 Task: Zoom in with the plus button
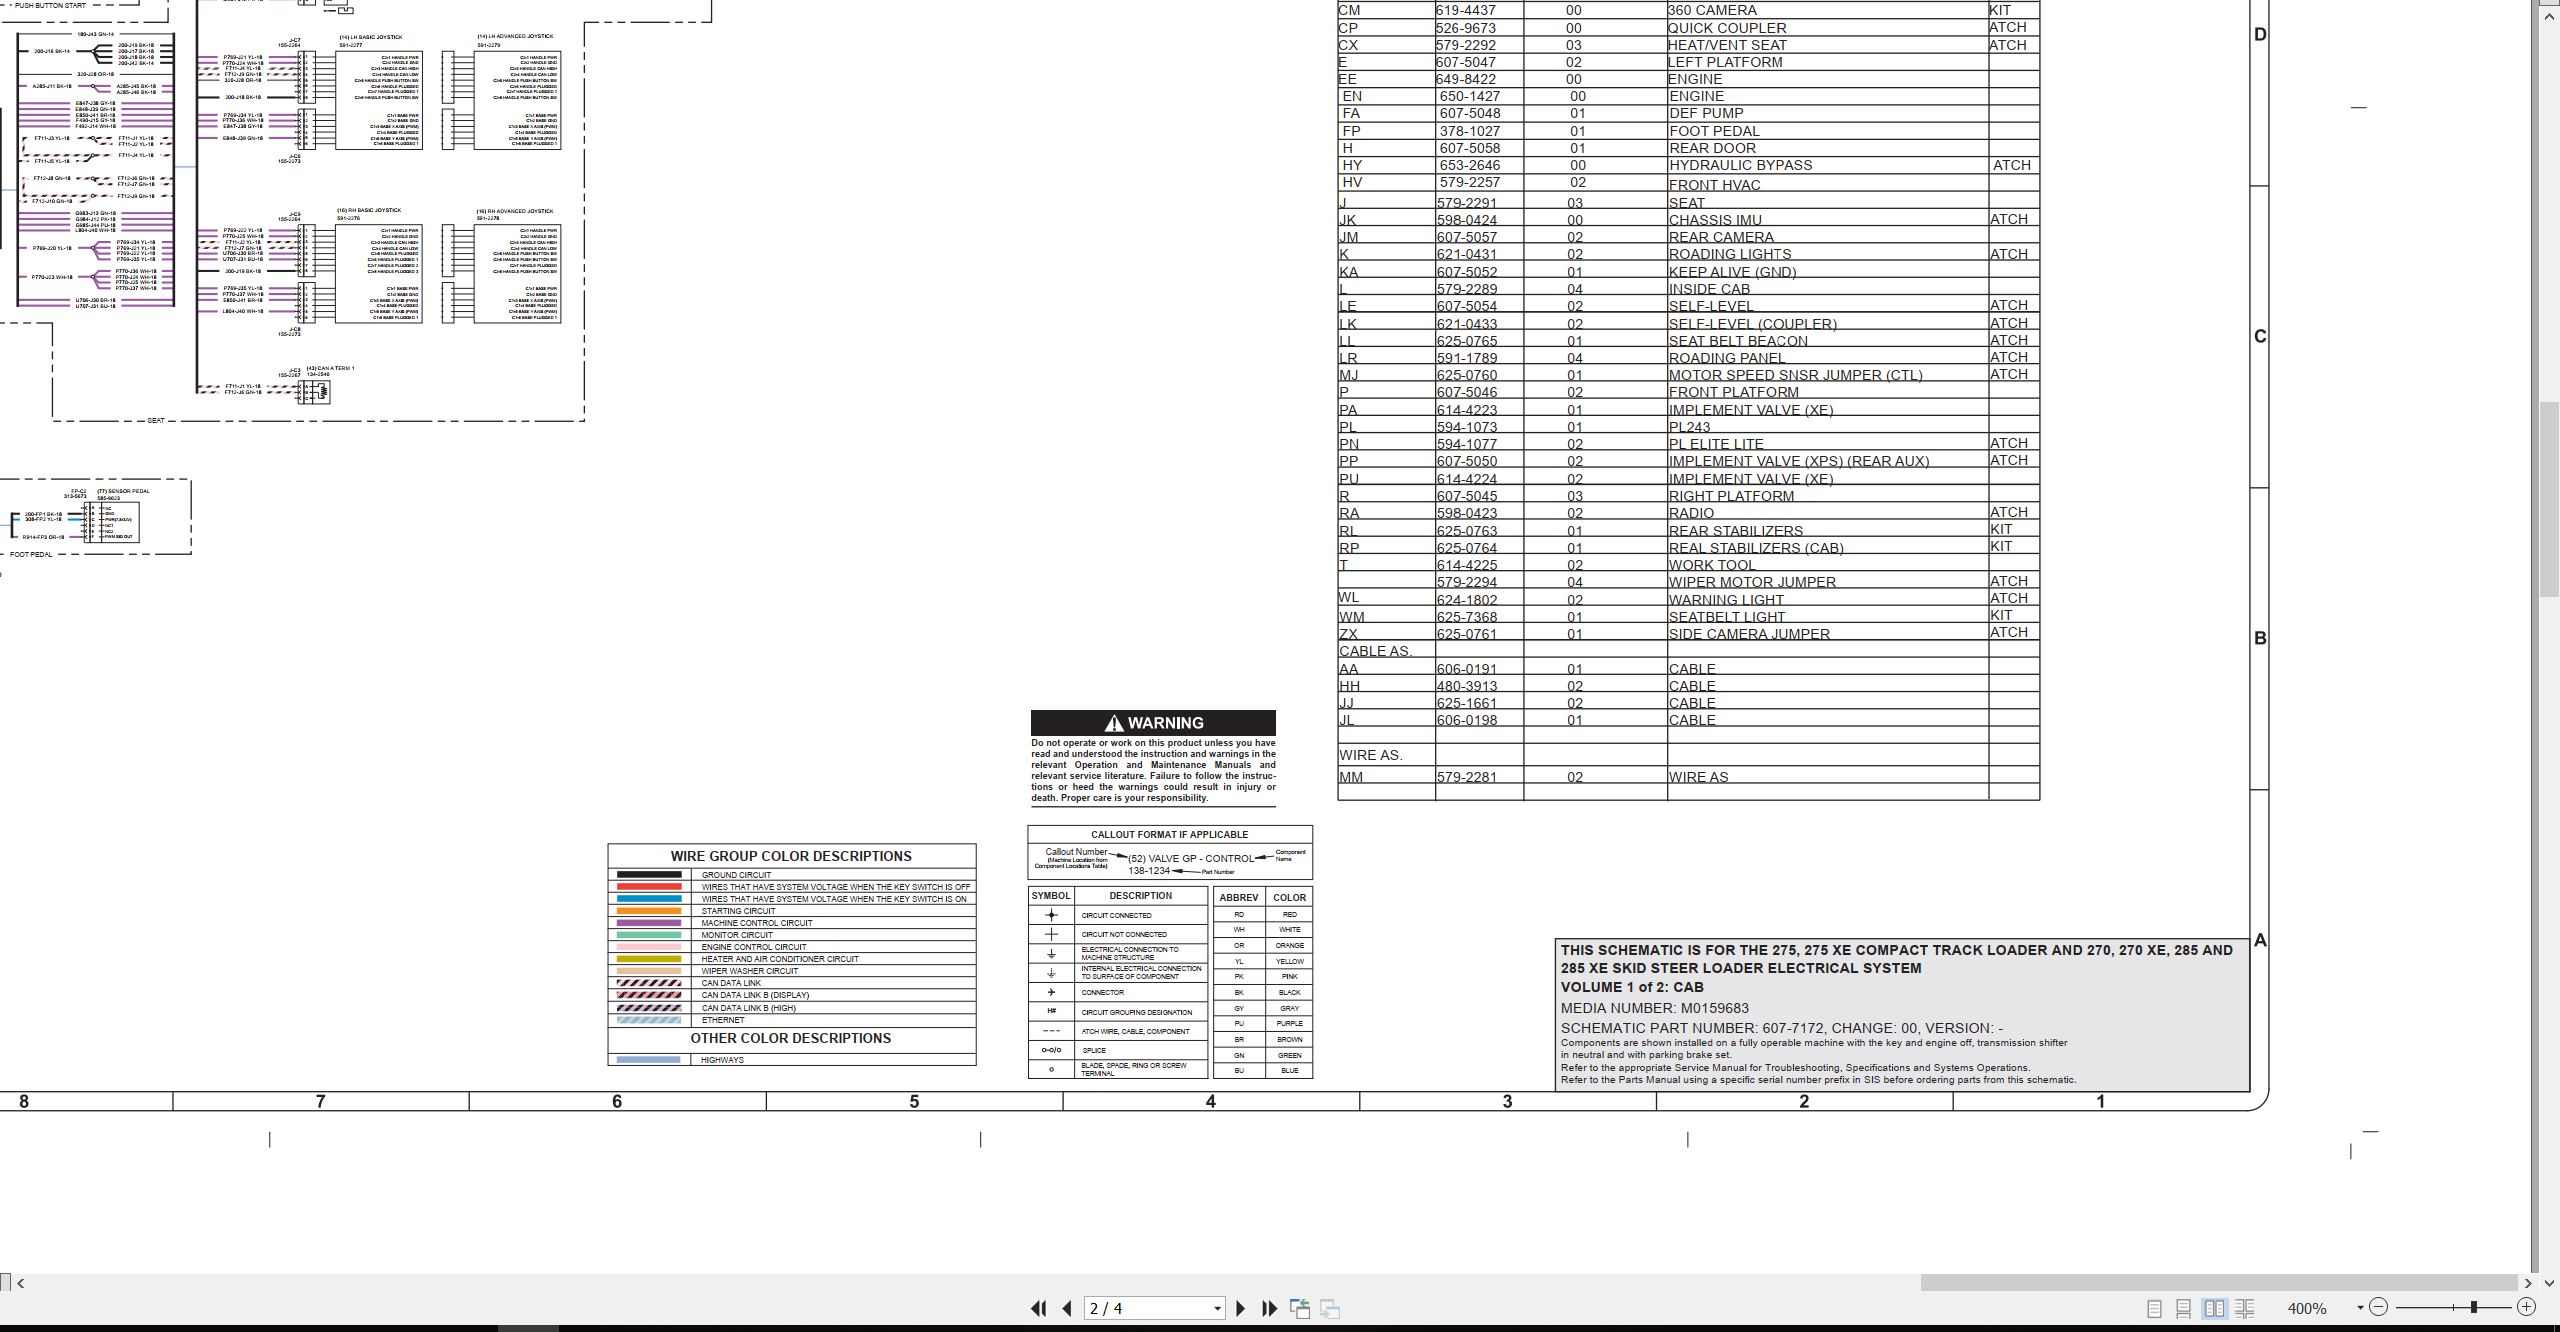point(2526,1307)
